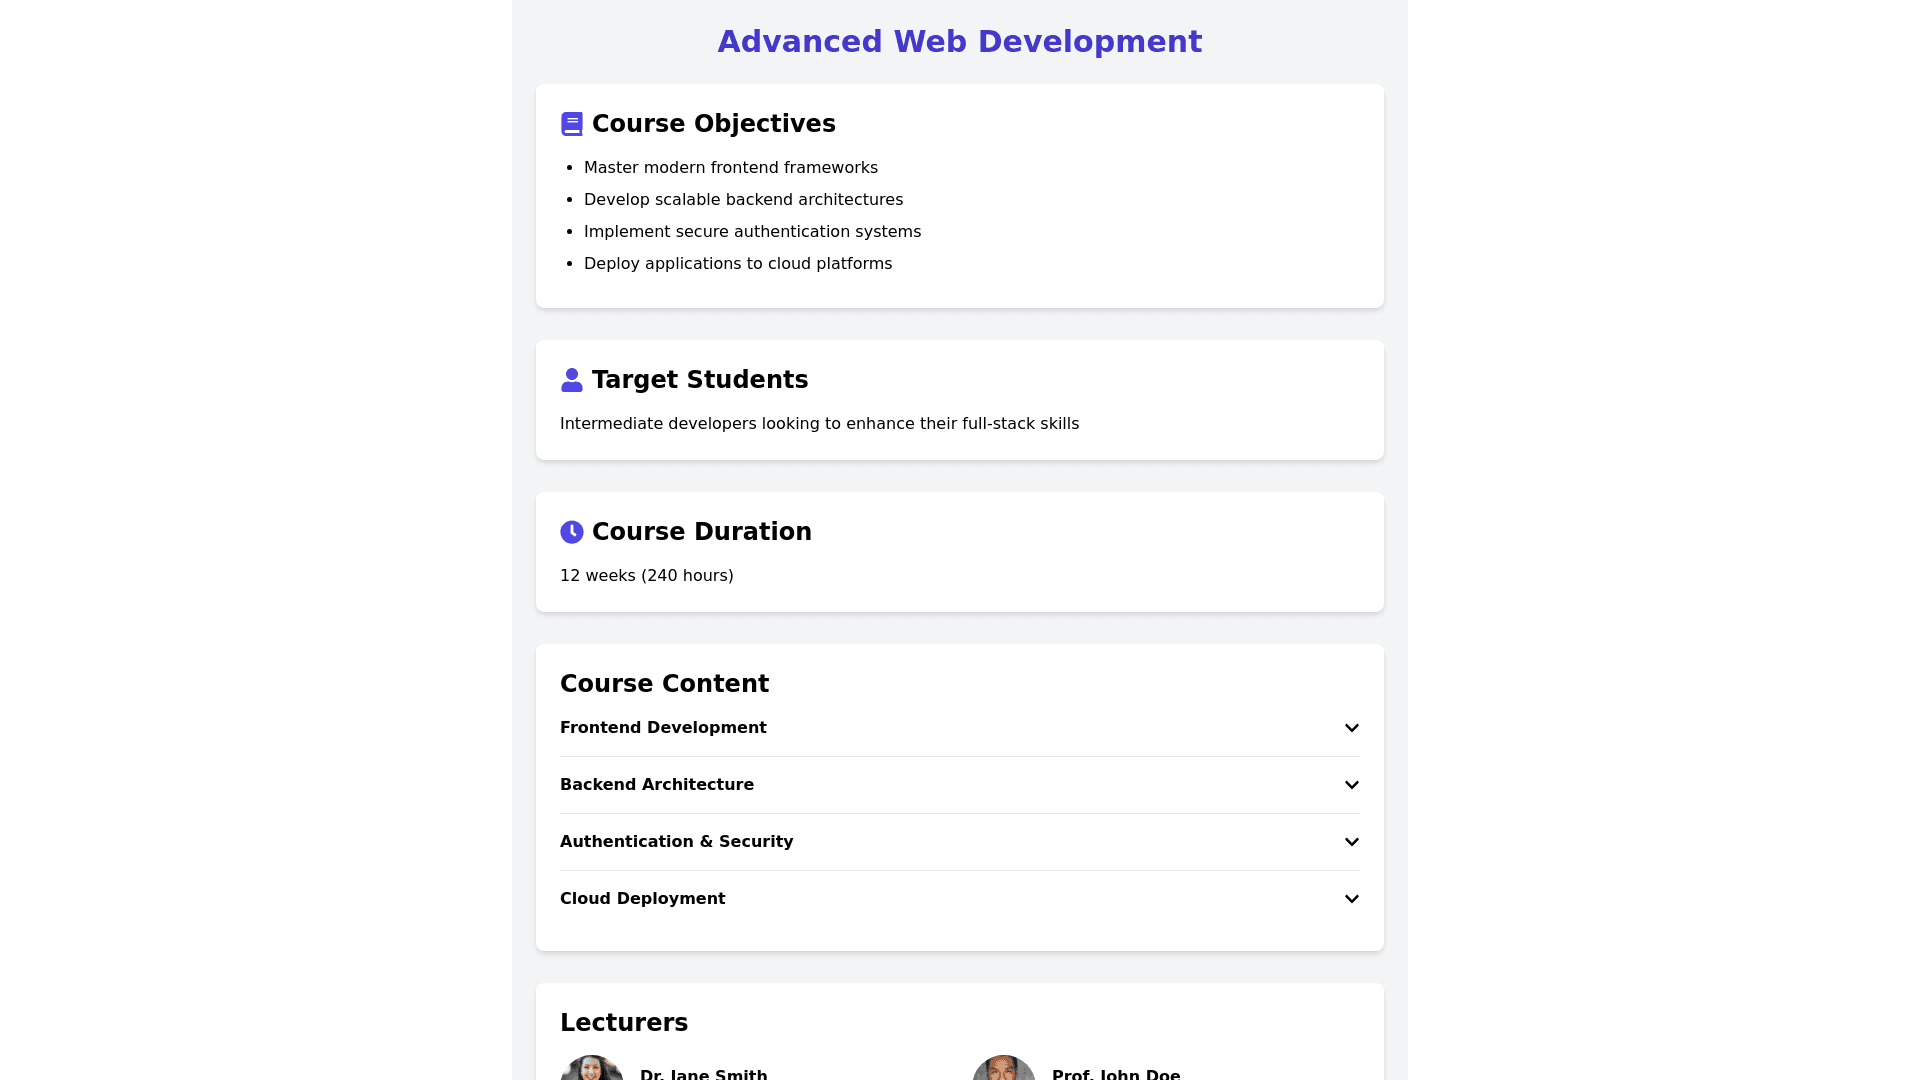Image resolution: width=1920 pixels, height=1080 pixels.
Task: Expand Authentication & Security chevron
Action: [1351, 842]
